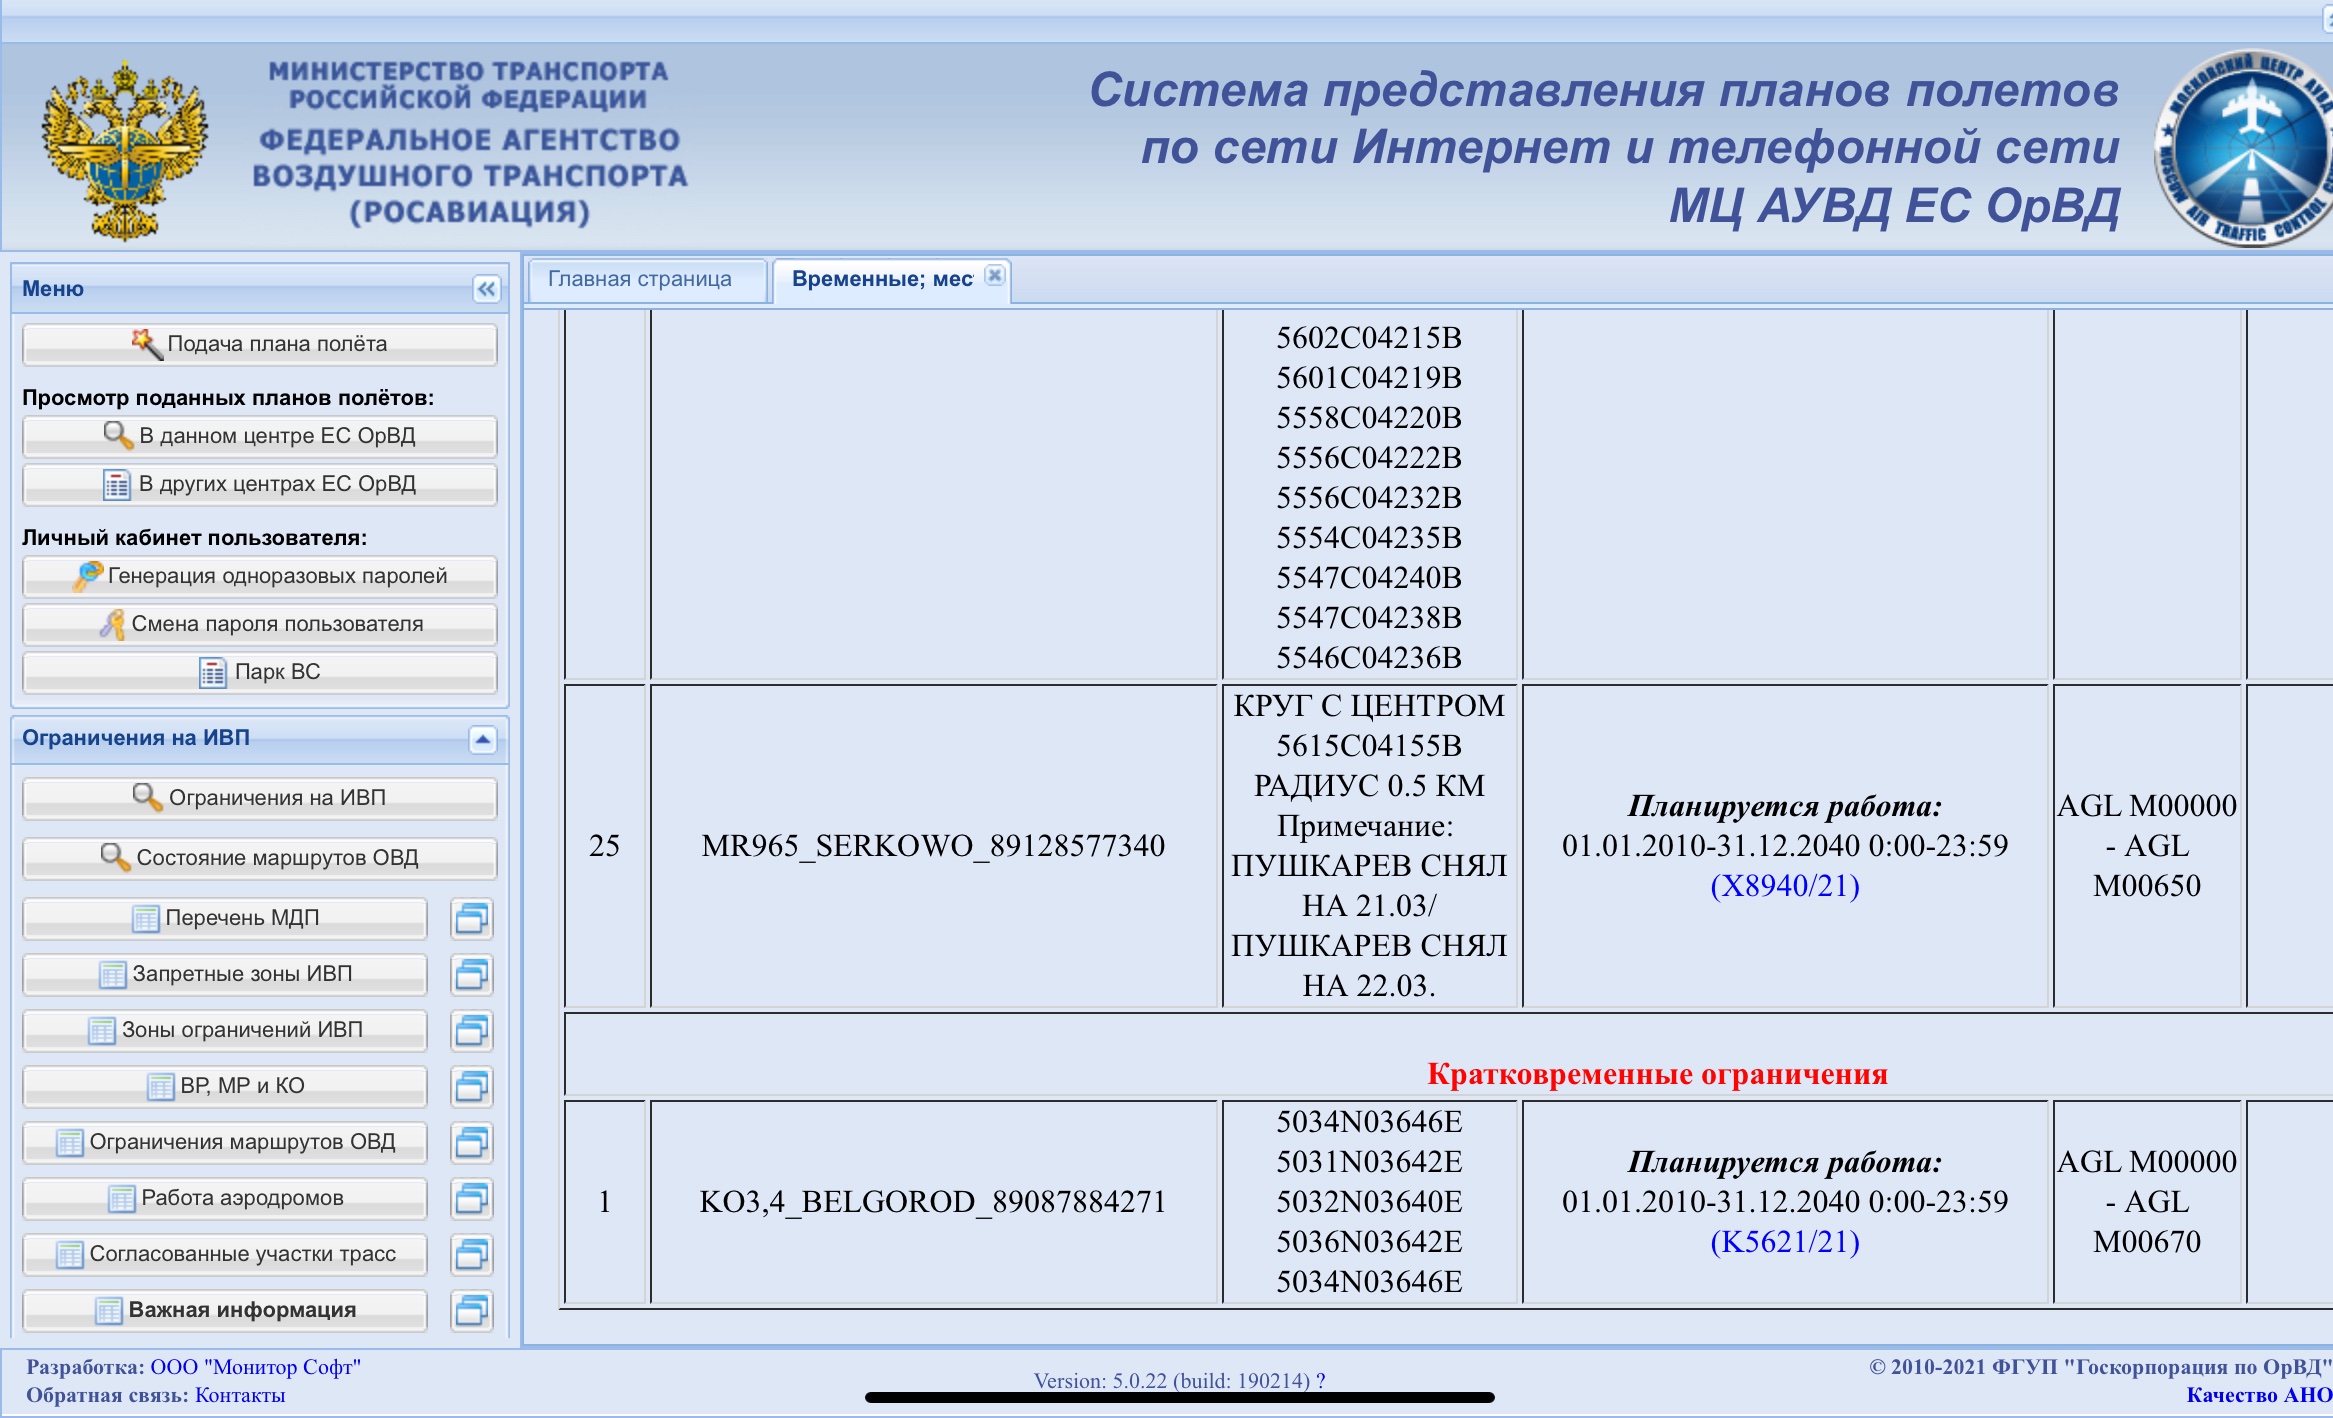The width and height of the screenshot is (2333, 1418).
Task: Open Ограничения маршрутов ОВД in new window icon
Action: (471, 1142)
